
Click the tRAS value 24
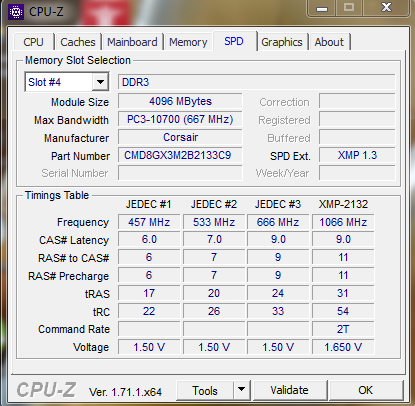pos(278,293)
